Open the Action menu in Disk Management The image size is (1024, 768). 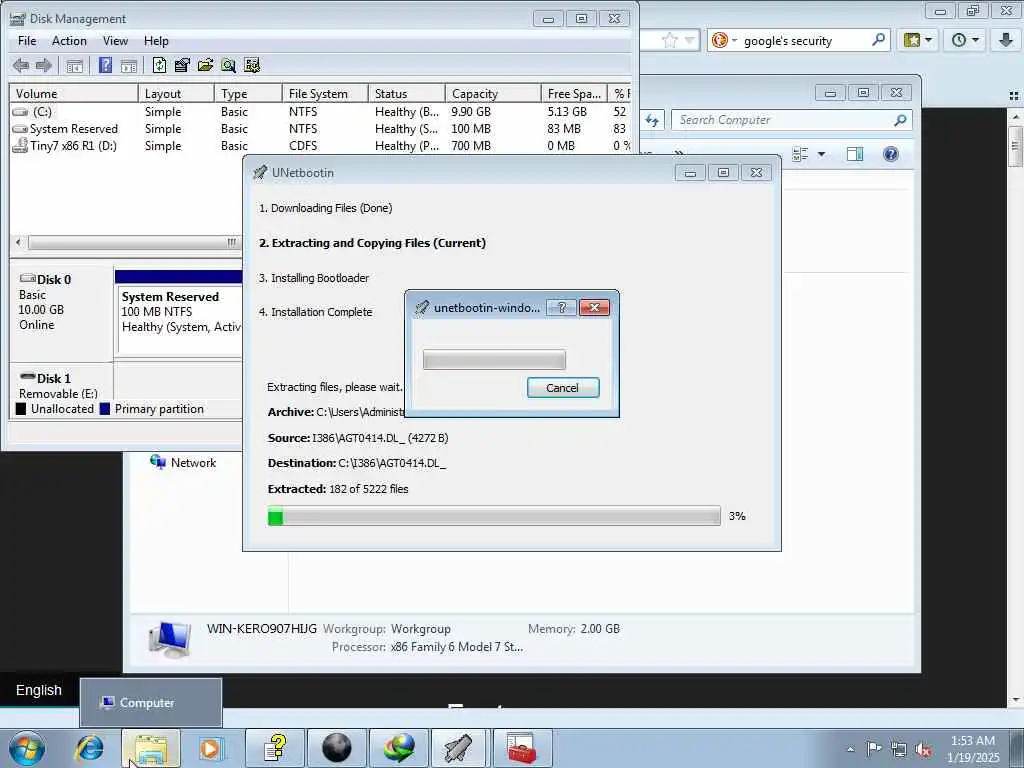tap(69, 40)
